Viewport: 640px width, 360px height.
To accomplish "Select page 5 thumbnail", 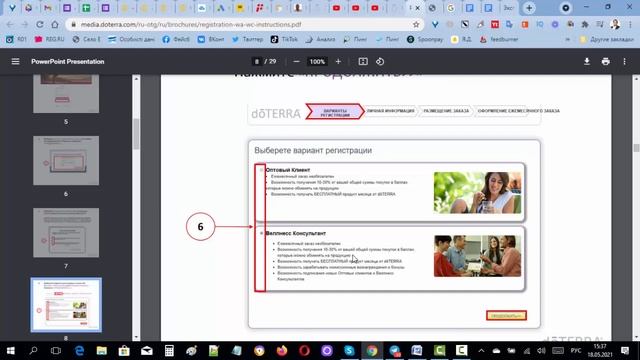I will coord(66,94).
